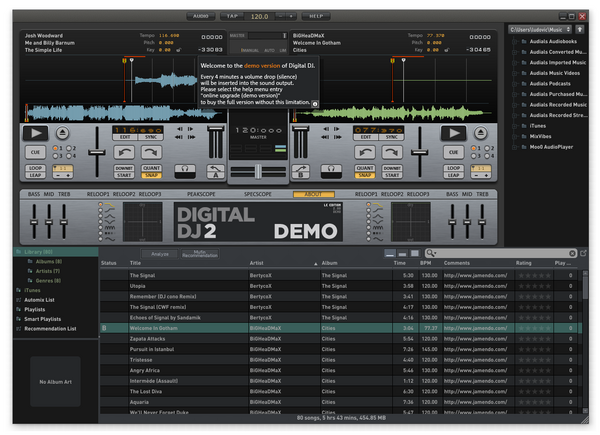Image resolution: width=600 pixels, height=435 pixels.
Task: Click the left deck jump-back arrow button
Action: [124, 152]
